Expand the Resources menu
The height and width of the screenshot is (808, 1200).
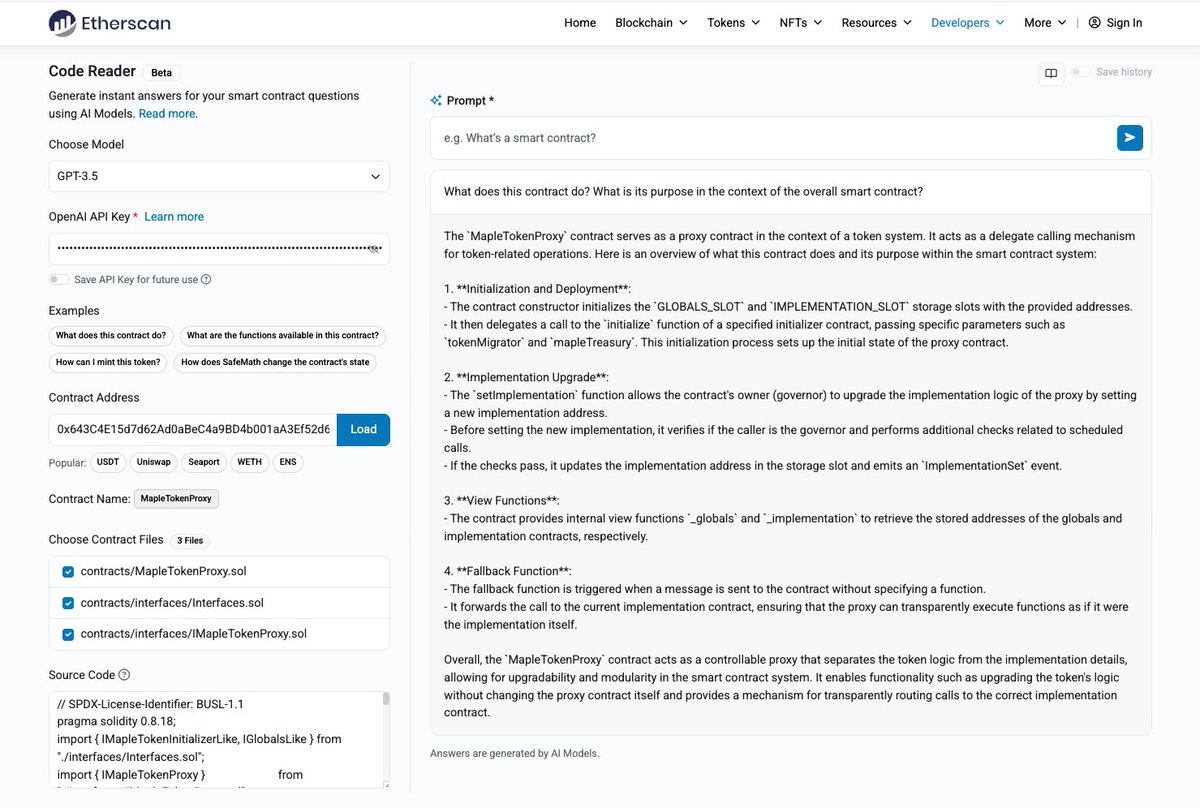[x=876, y=23]
